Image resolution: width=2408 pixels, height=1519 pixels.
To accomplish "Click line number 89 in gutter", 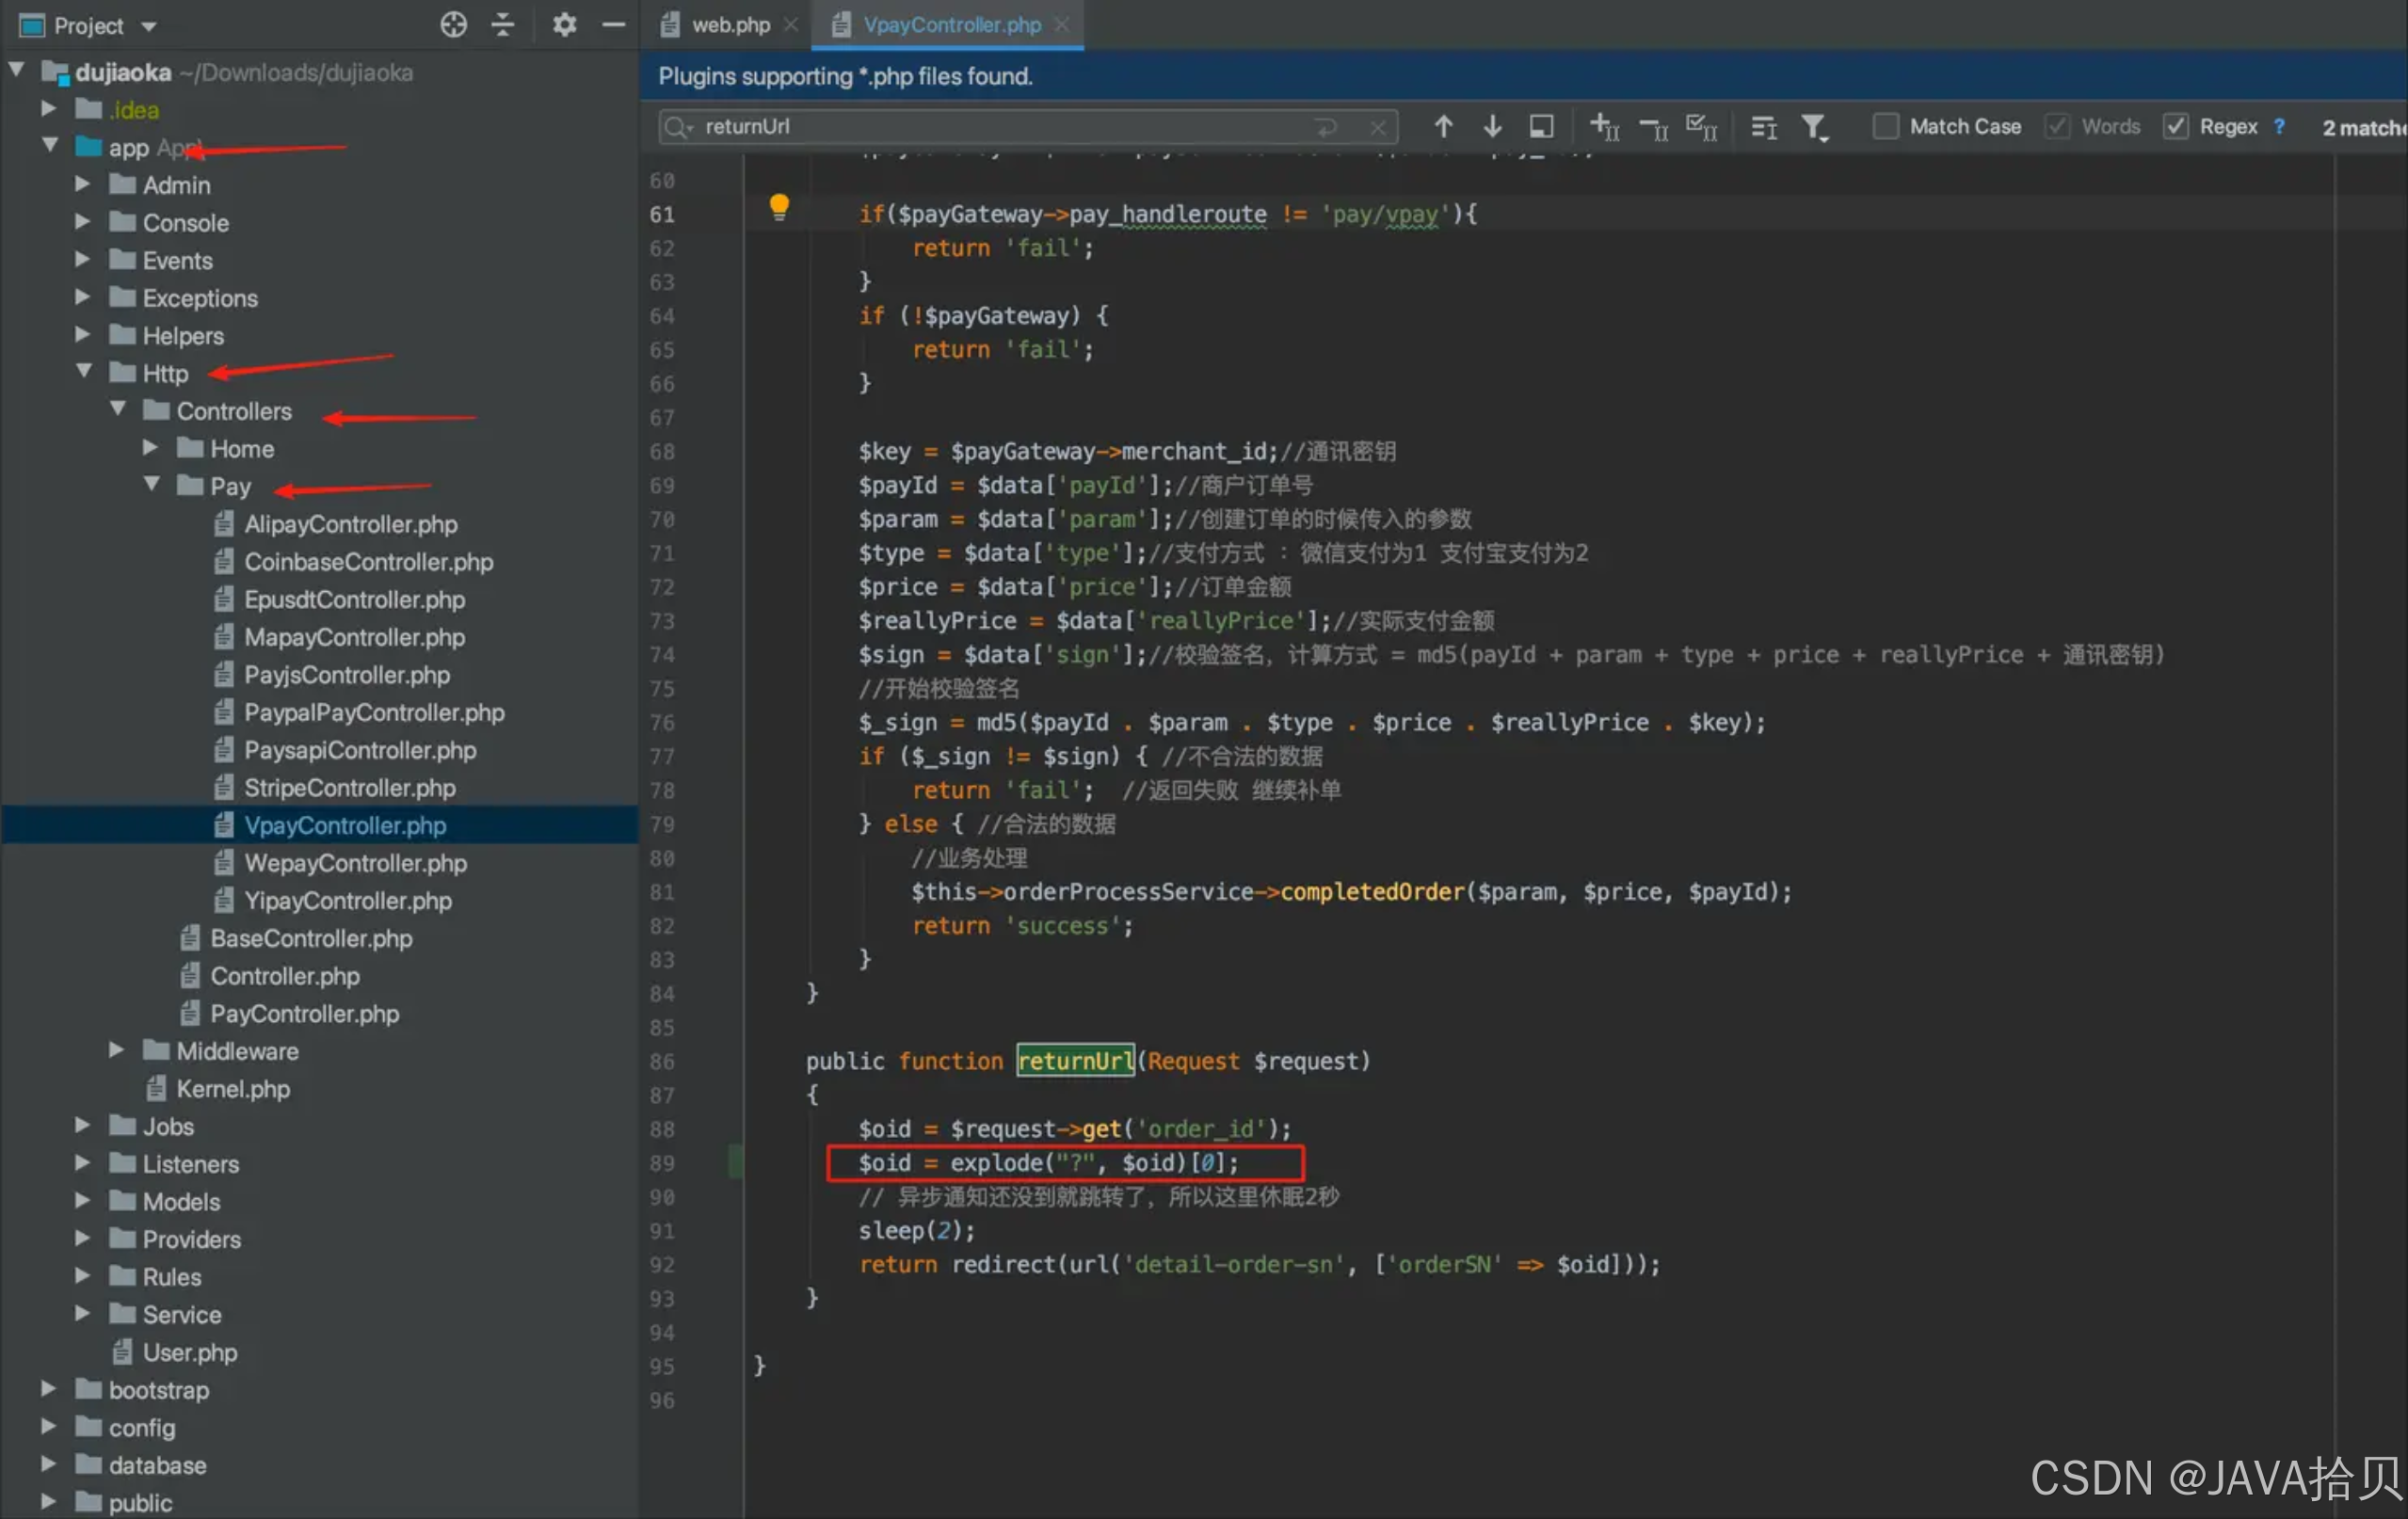I will [662, 1163].
